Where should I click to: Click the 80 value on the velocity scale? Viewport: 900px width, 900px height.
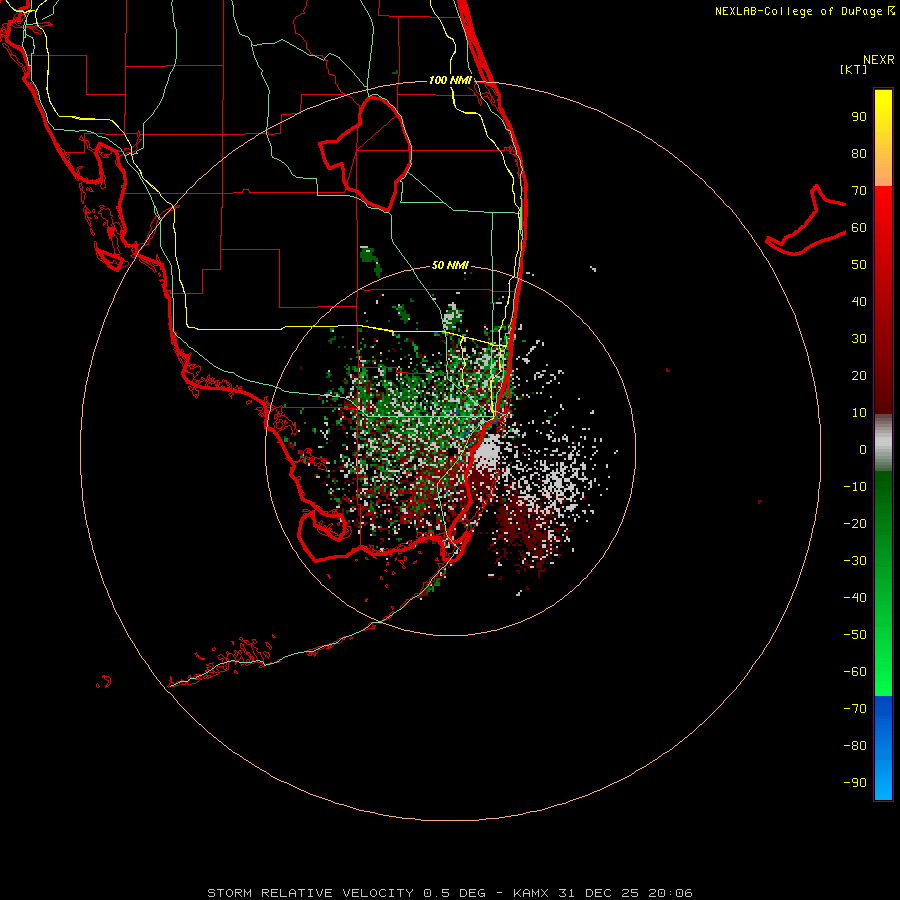(x=859, y=154)
